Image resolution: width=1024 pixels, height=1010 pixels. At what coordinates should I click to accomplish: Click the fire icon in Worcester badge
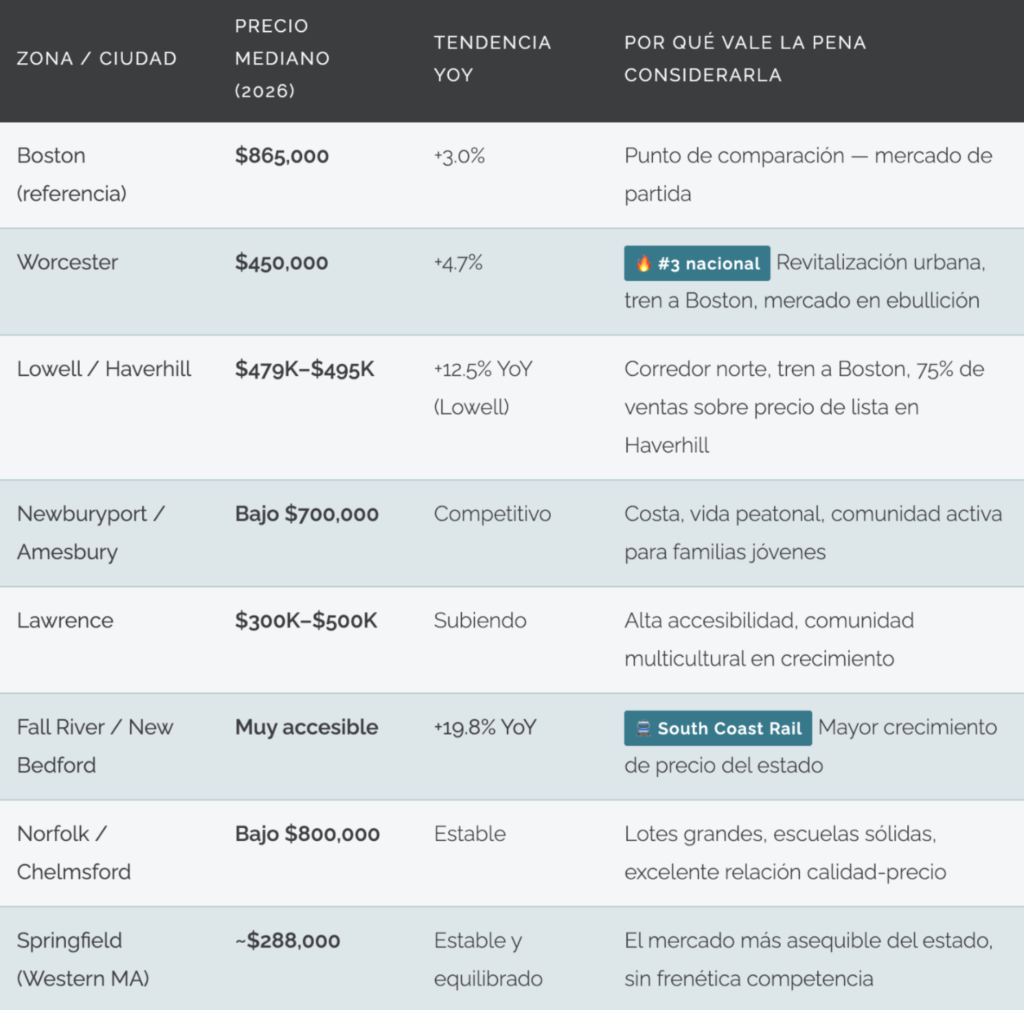point(644,264)
